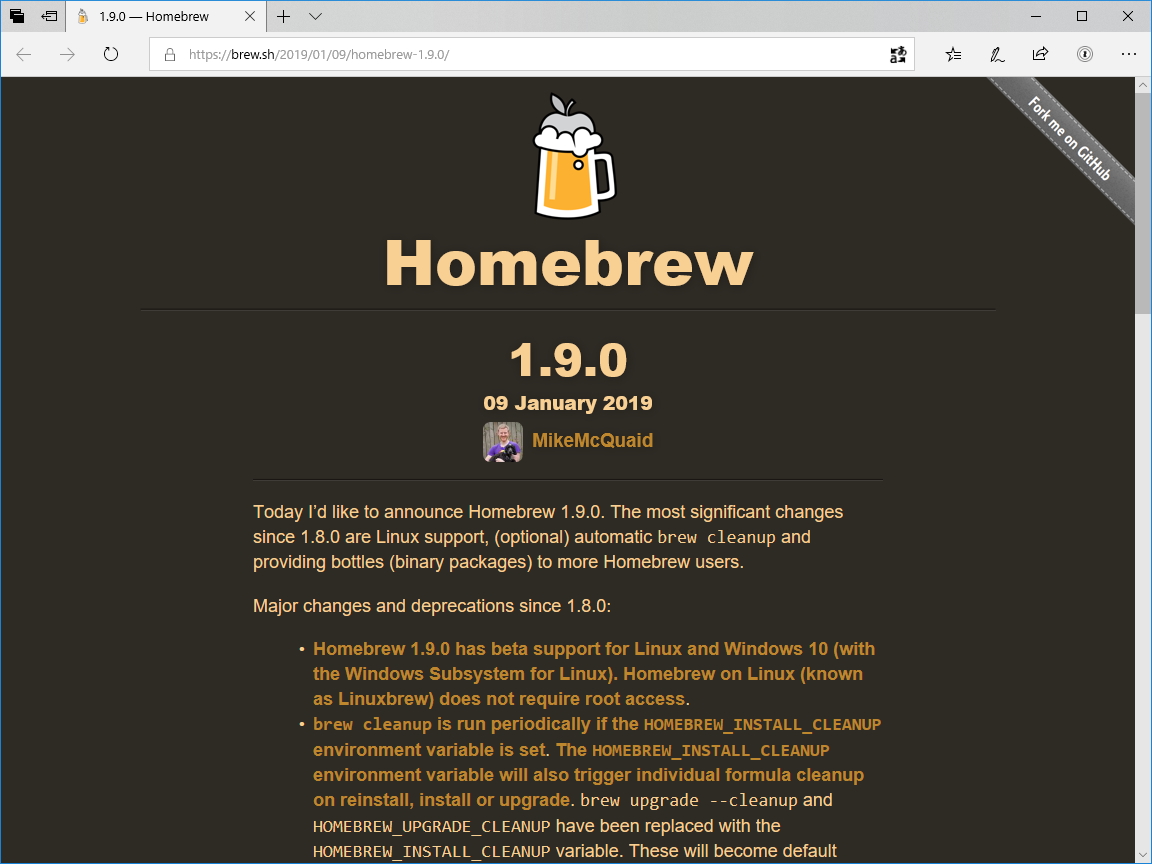Open the Favorites hub in Edge
Image resolution: width=1152 pixels, height=864 pixels.
click(x=952, y=55)
